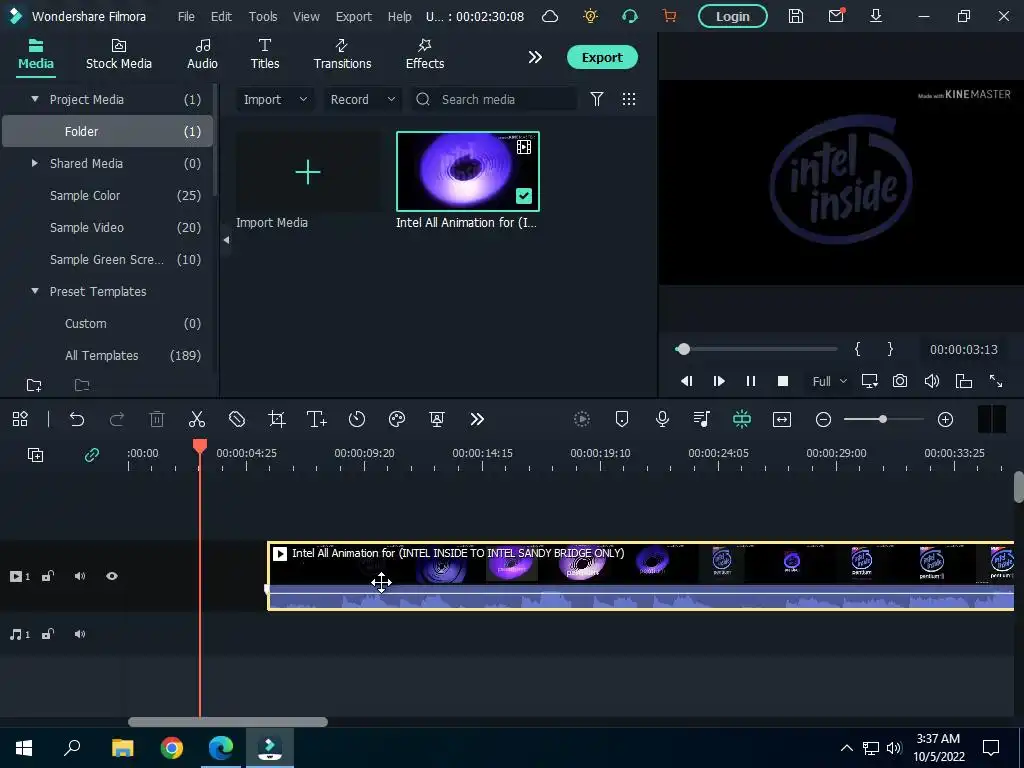The height and width of the screenshot is (768, 1024).
Task: Collapse the media side panel arrow
Action: pyautogui.click(x=226, y=240)
